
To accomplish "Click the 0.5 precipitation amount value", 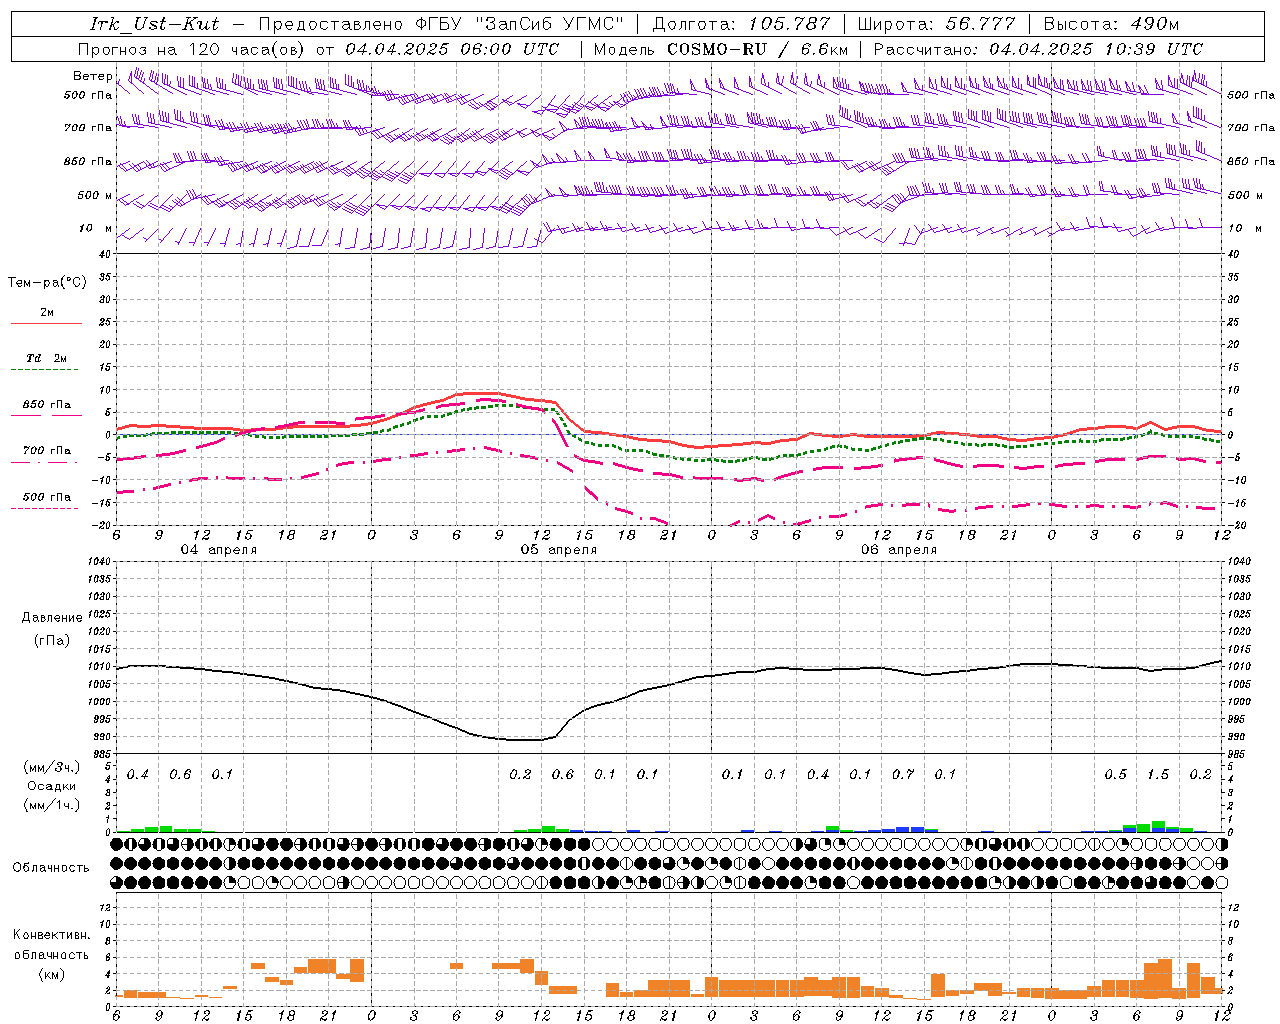I will pyautogui.click(x=1115, y=775).
